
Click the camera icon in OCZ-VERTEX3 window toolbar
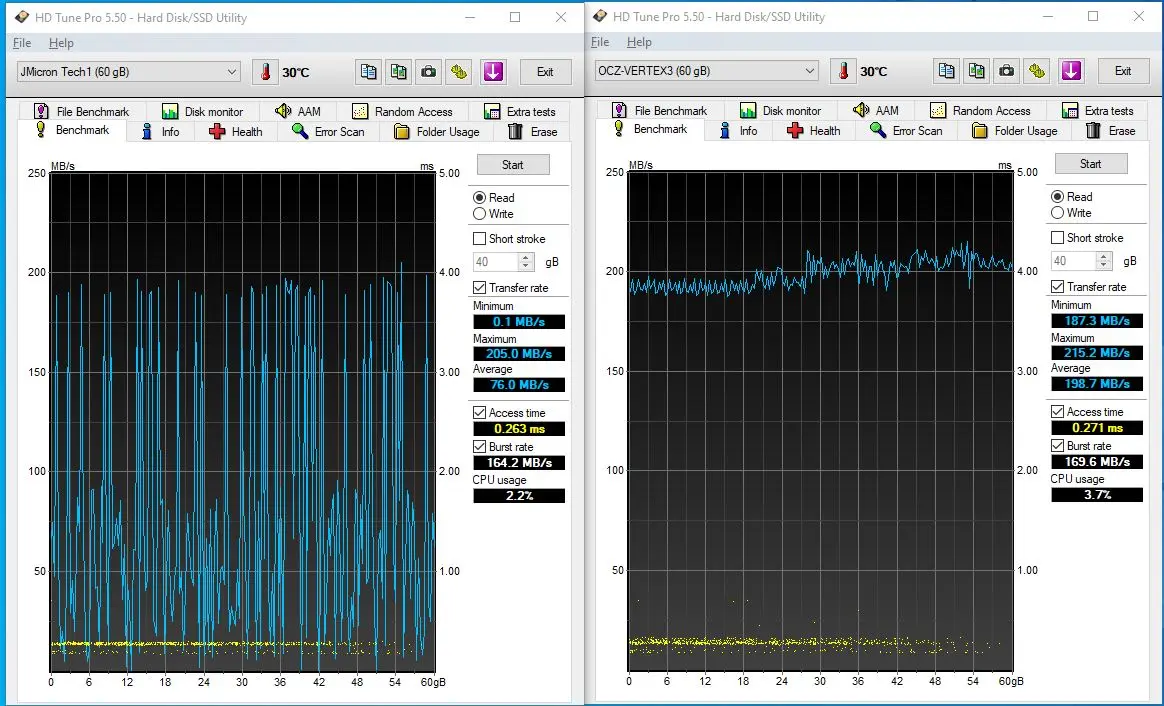tap(1007, 71)
